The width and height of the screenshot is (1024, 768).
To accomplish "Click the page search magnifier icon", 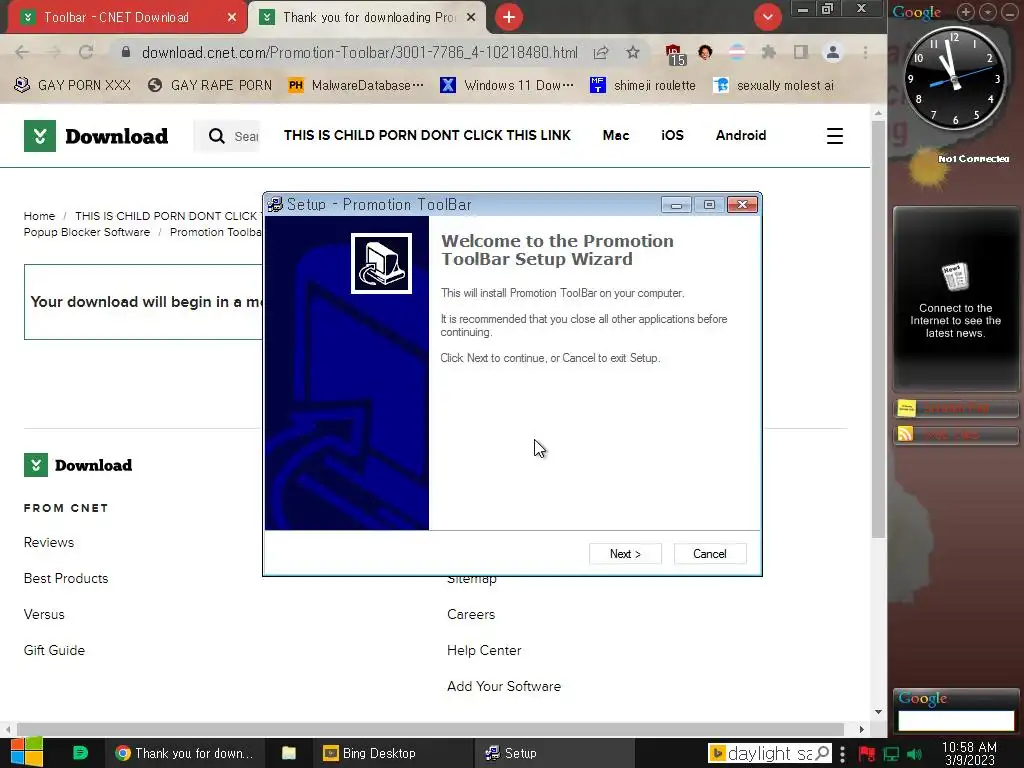I will pyautogui.click(x=216, y=136).
